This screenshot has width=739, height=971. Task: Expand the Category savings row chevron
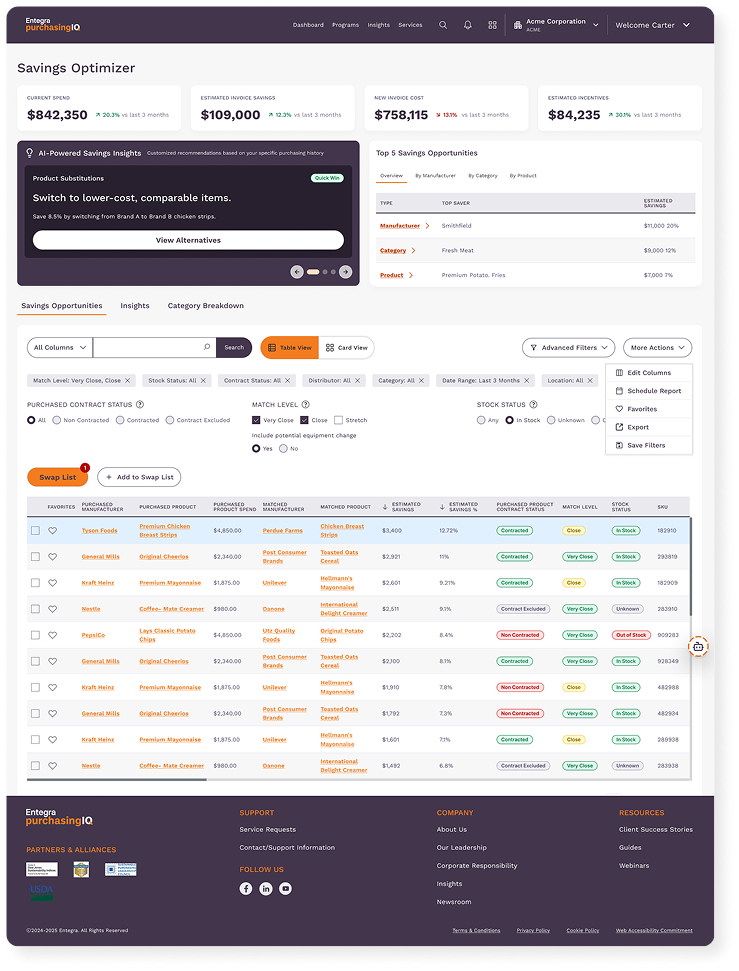pos(414,251)
